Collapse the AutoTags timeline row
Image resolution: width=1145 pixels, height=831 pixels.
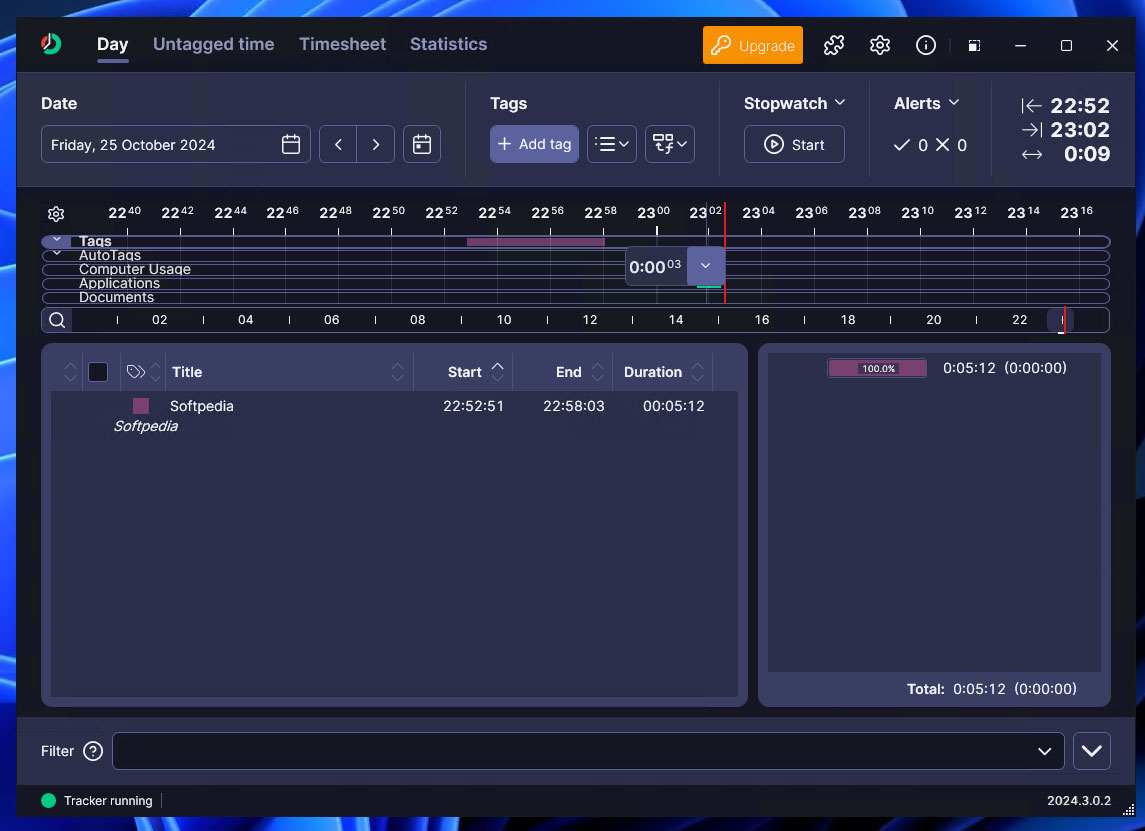57,254
